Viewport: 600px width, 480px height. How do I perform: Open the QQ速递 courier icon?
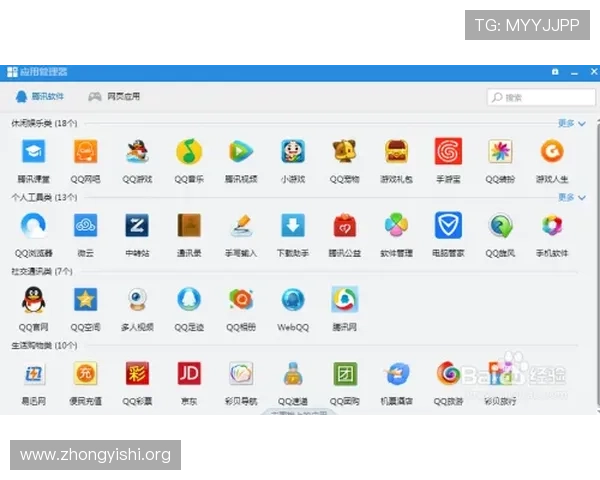(x=293, y=374)
